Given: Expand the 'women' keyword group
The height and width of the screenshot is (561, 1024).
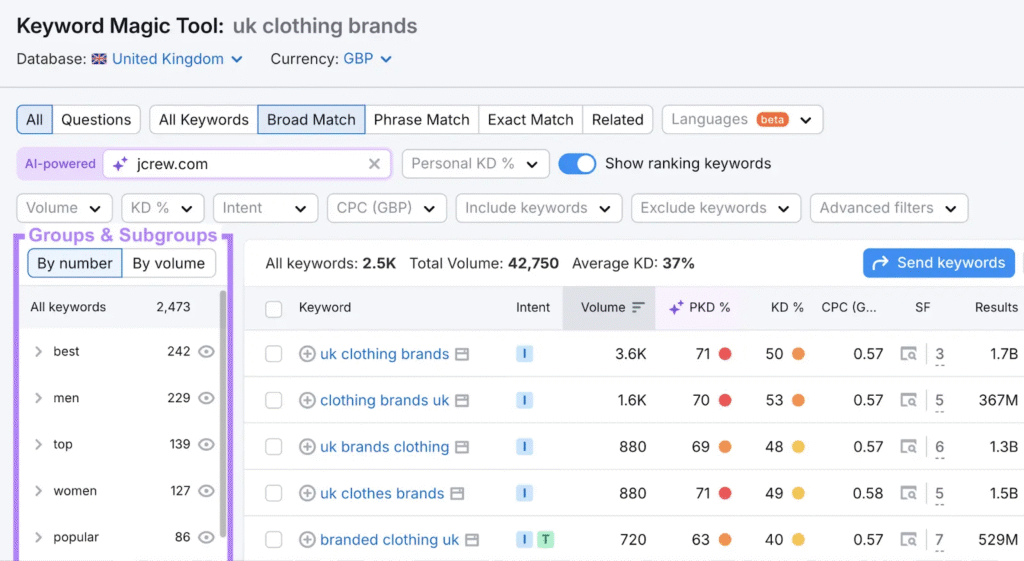Looking at the screenshot, I should coord(39,490).
